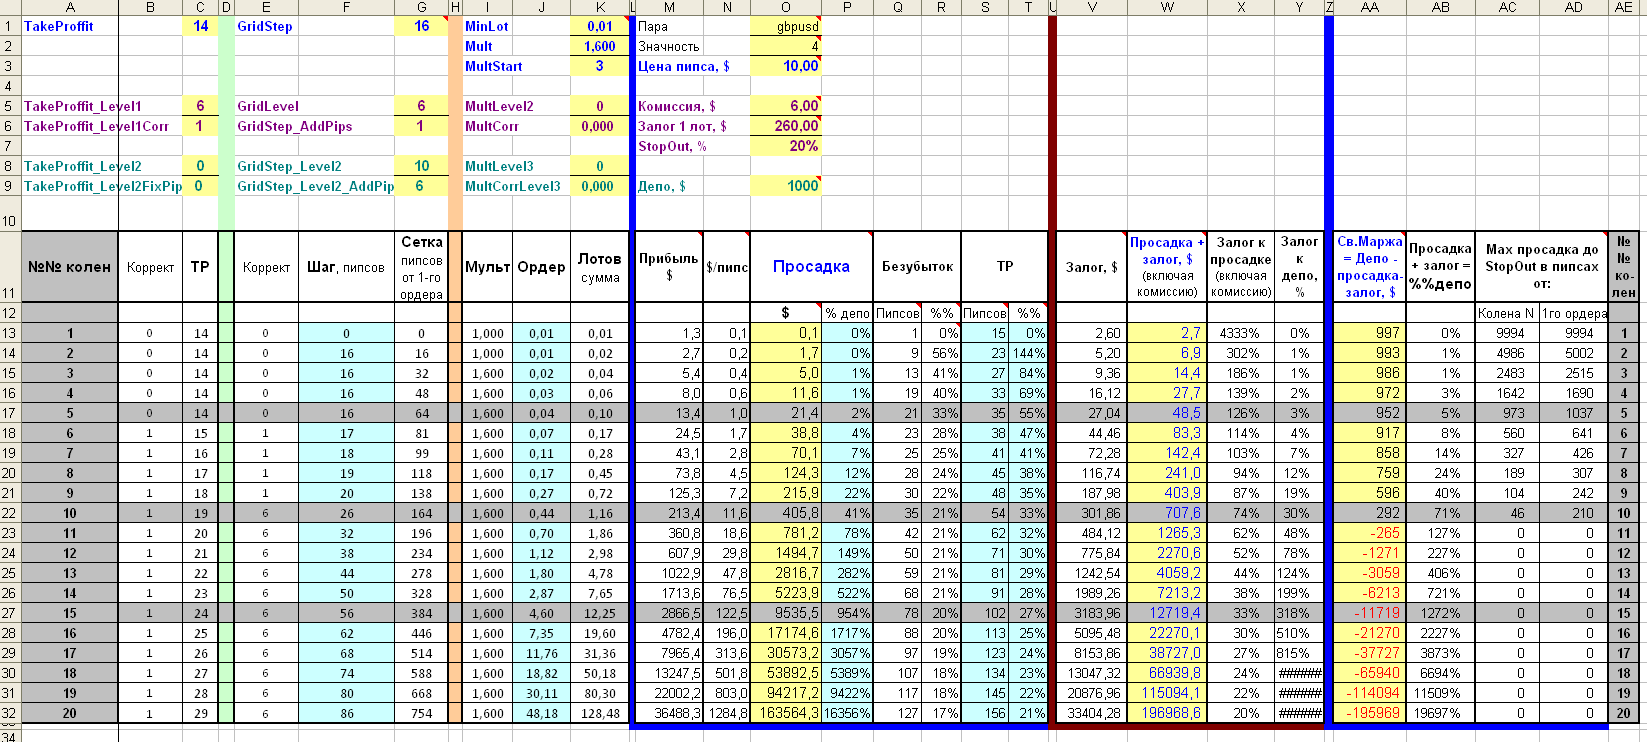
Task: Select the 1,600 Mult value cell
Action: (600, 46)
